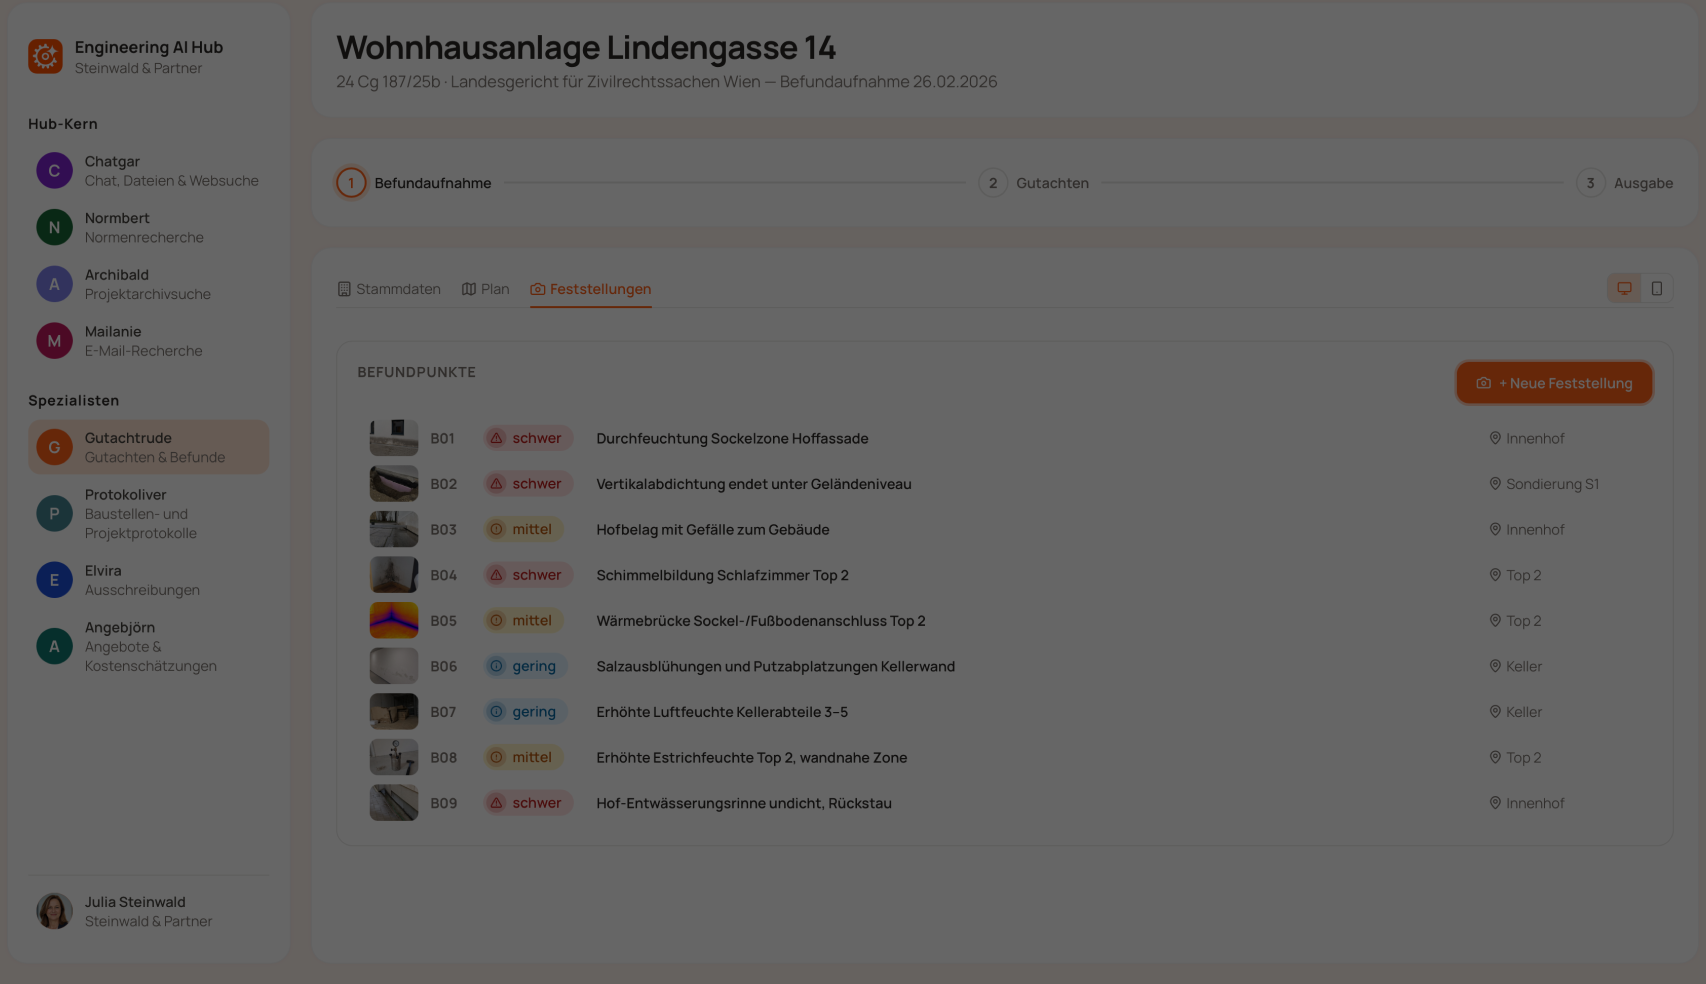Open Erhöhte Luftfeuchte Kellerabteile 3-5
The height and width of the screenshot is (984, 1706).
click(722, 712)
